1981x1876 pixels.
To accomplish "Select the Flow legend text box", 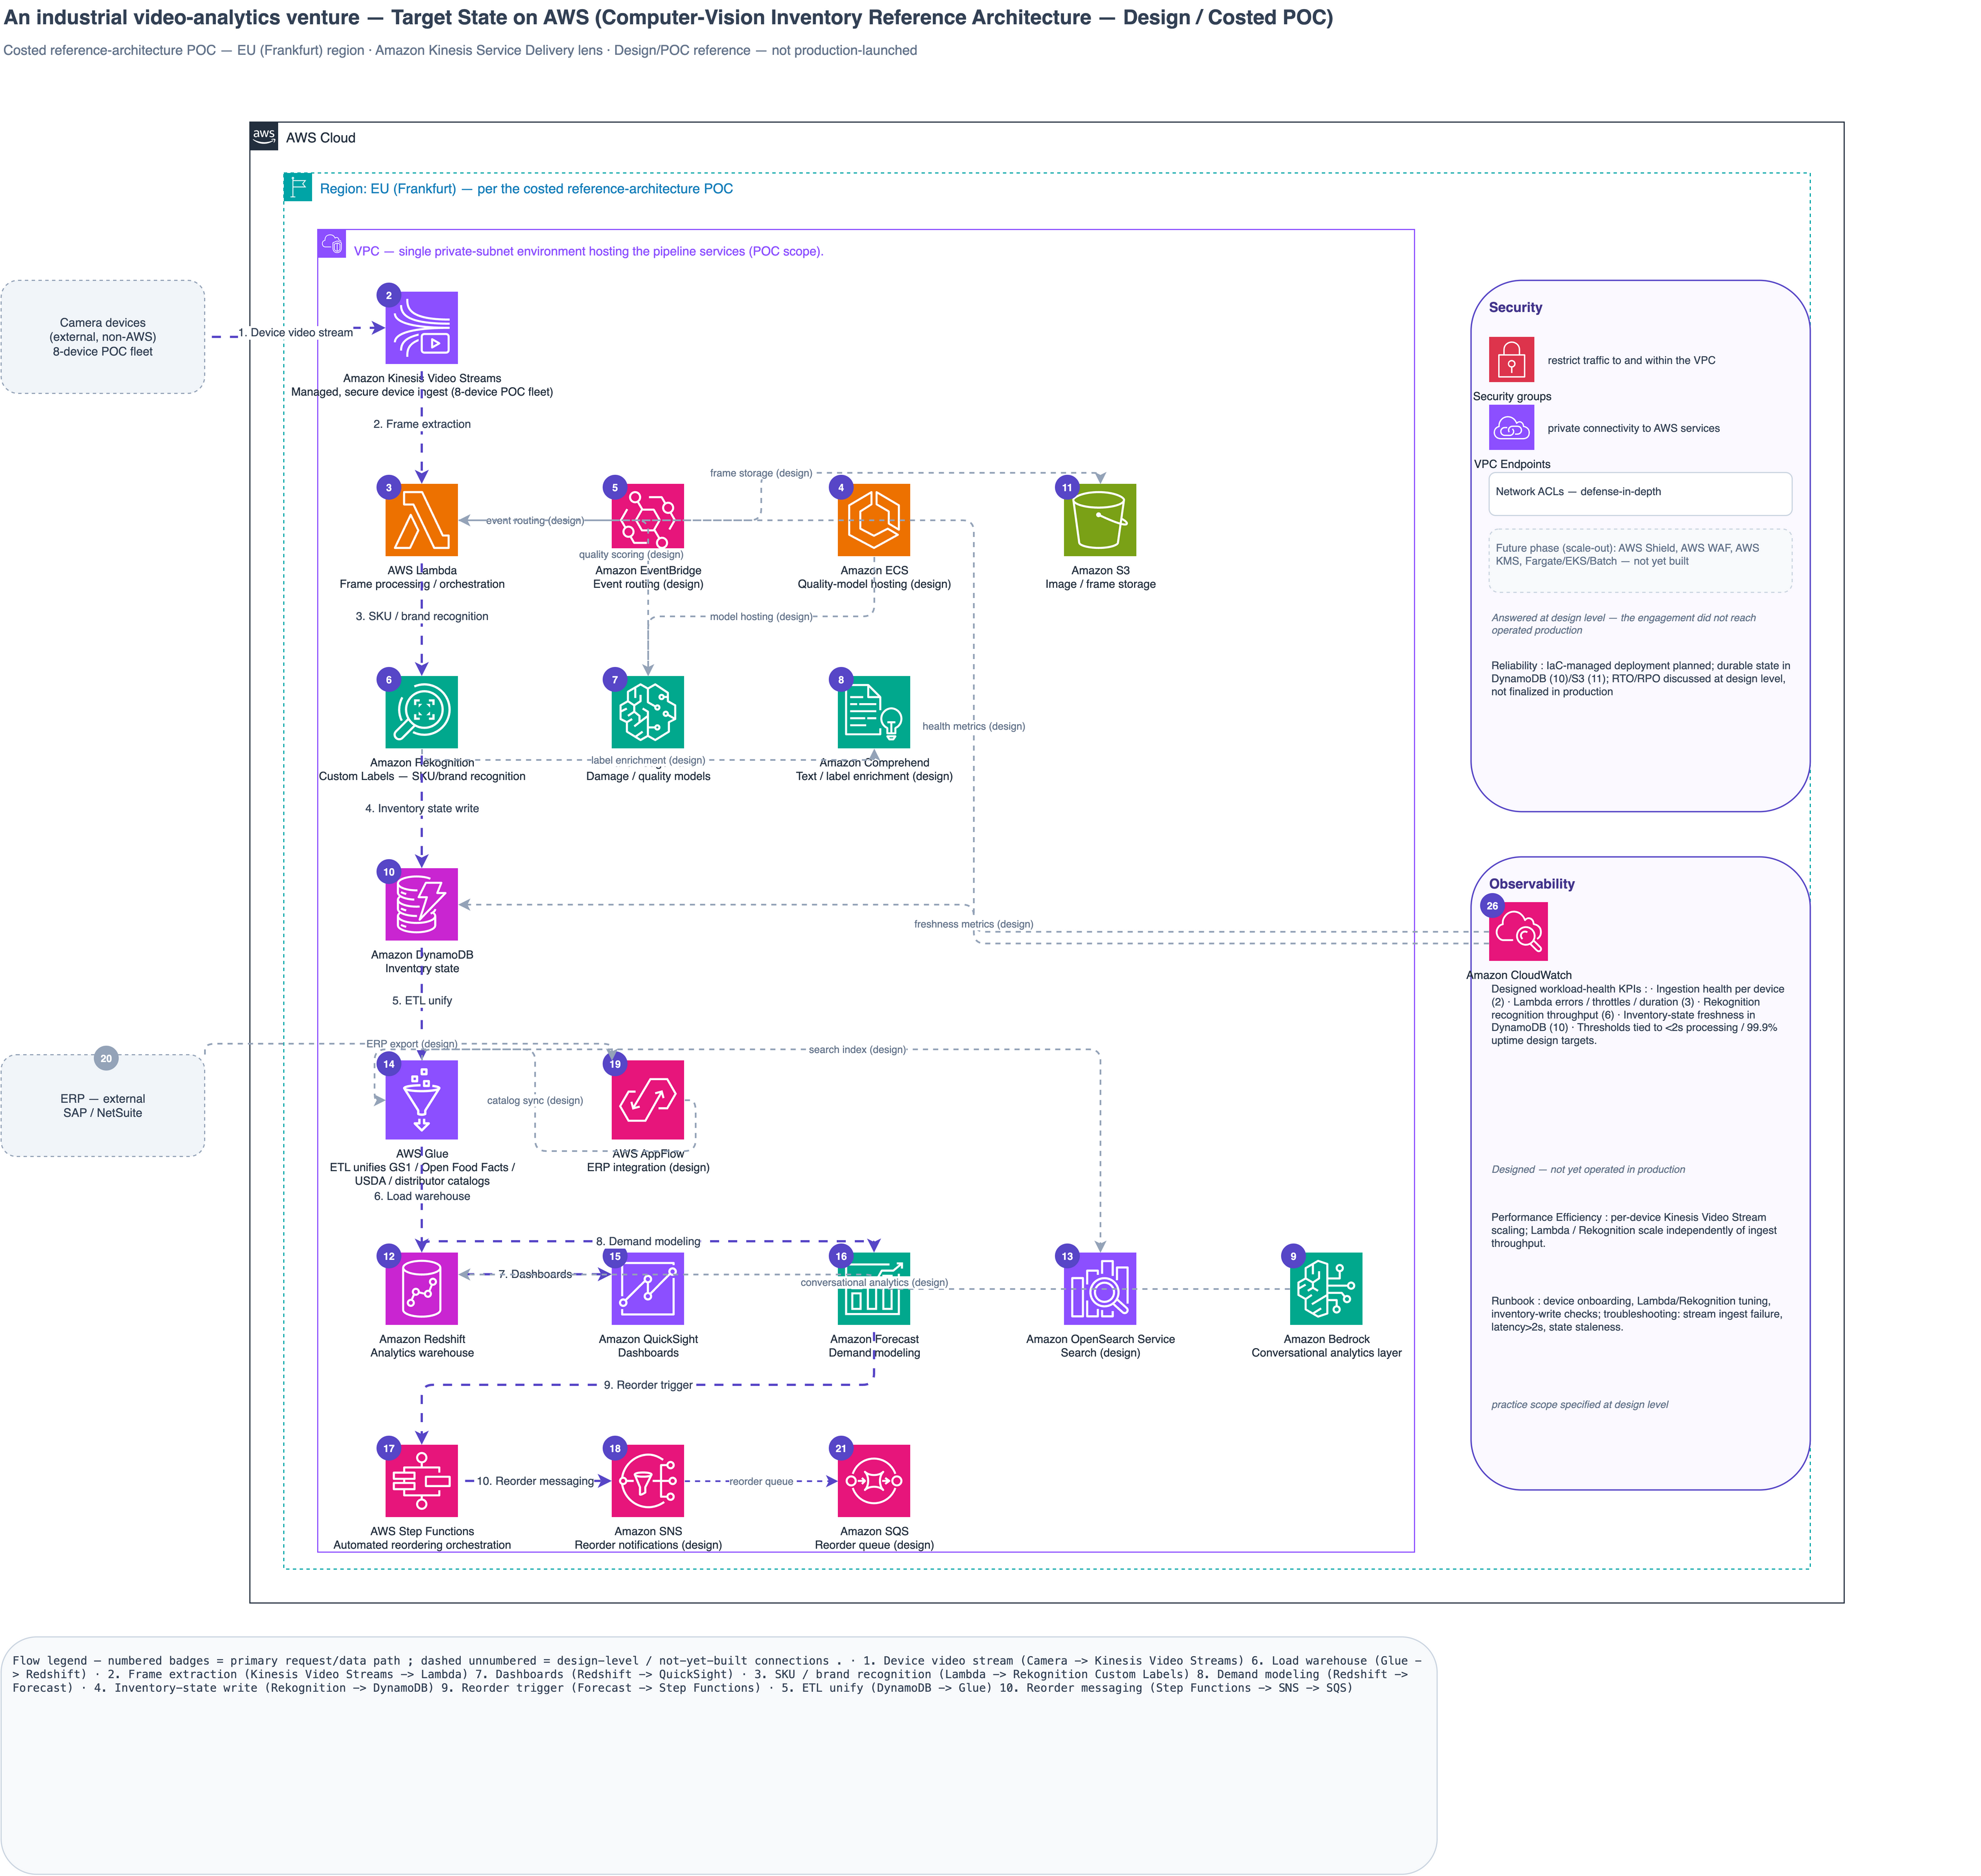I will pyautogui.click(x=718, y=1754).
